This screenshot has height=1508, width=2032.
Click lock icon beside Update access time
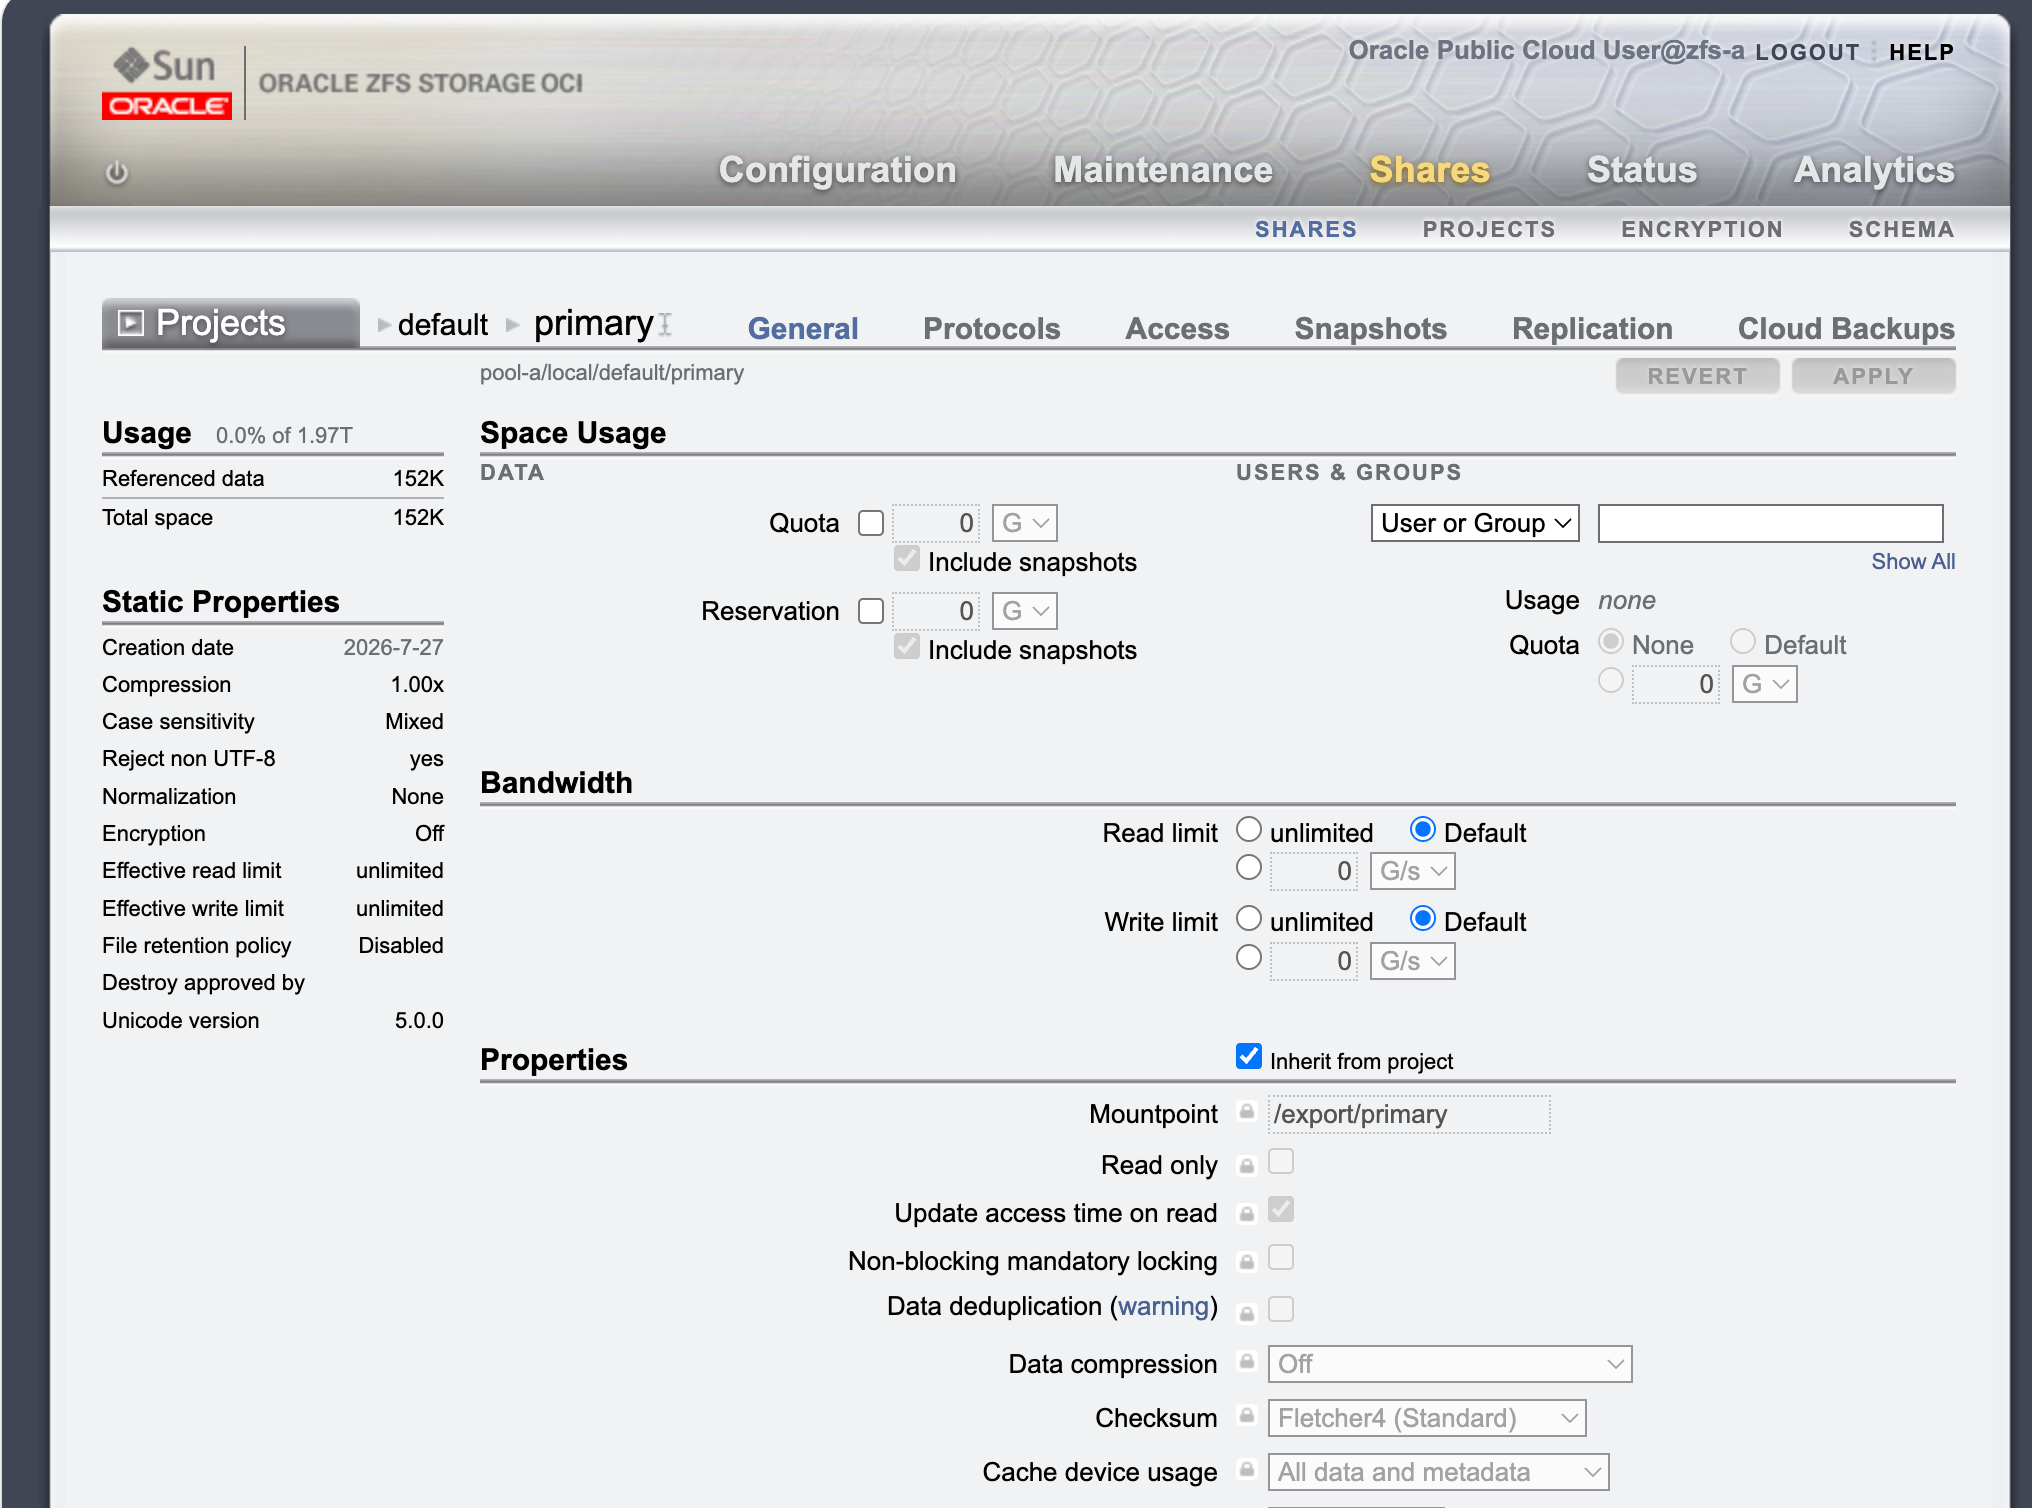pyautogui.click(x=1246, y=1213)
